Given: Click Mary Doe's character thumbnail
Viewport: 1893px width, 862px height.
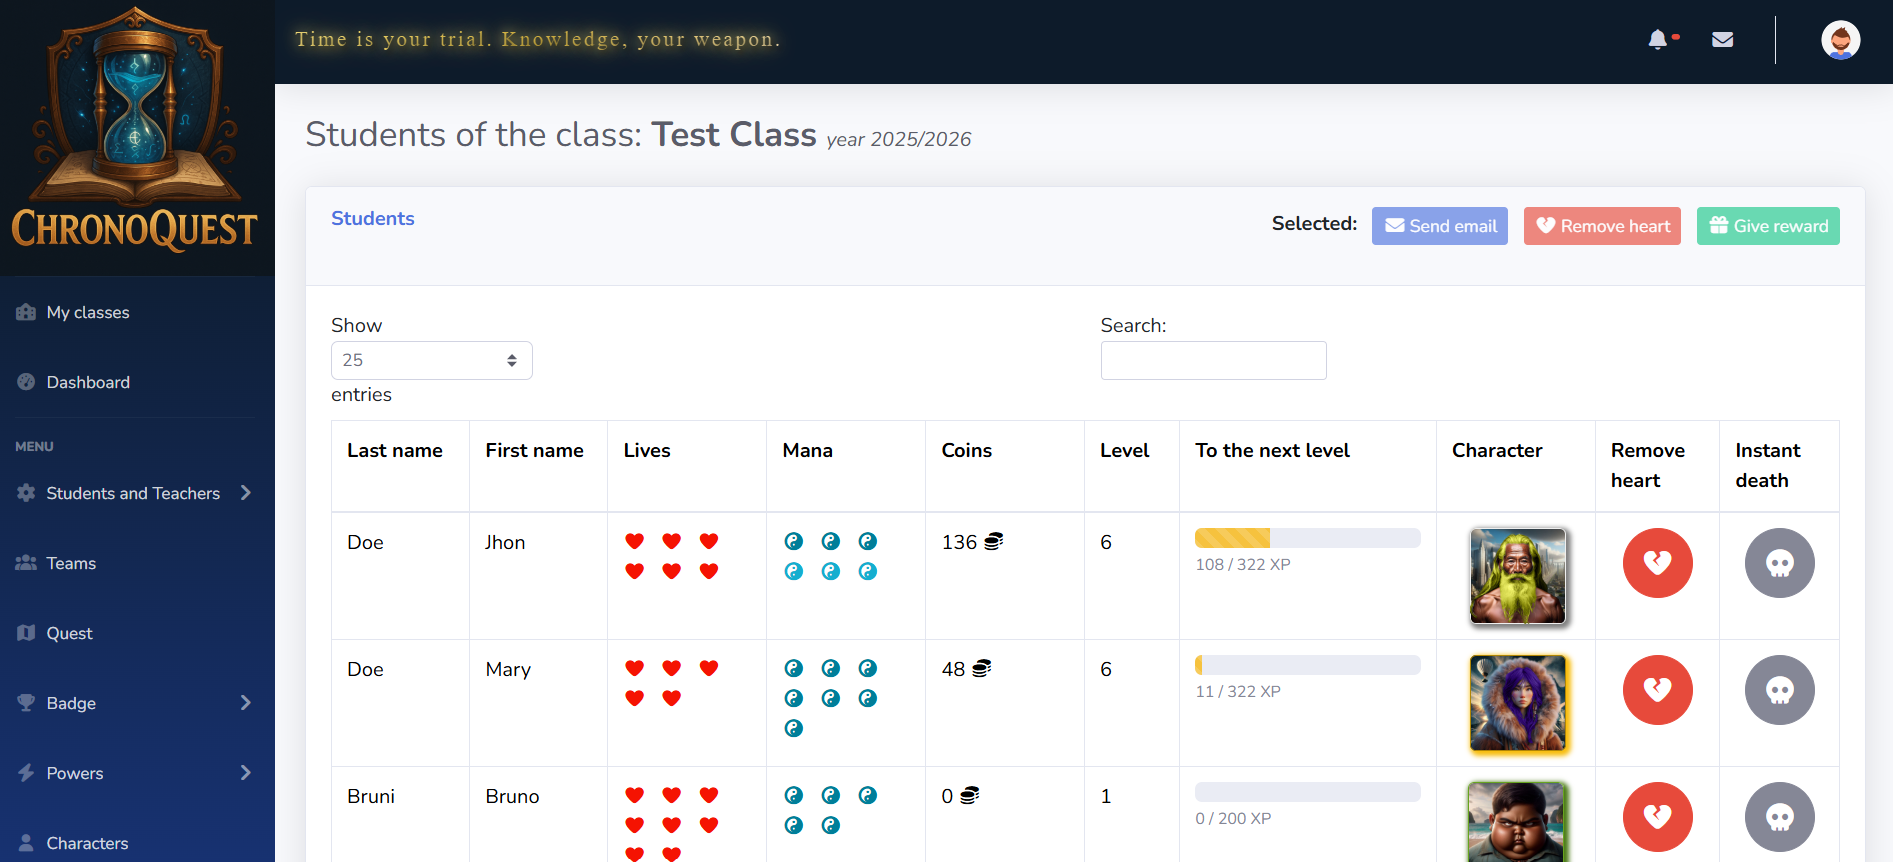Looking at the screenshot, I should pyautogui.click(x=1517, y=703).
